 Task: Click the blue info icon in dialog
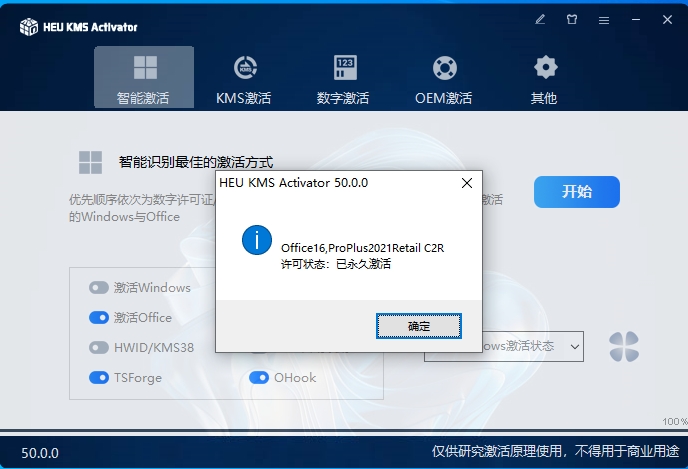point(257,240)
